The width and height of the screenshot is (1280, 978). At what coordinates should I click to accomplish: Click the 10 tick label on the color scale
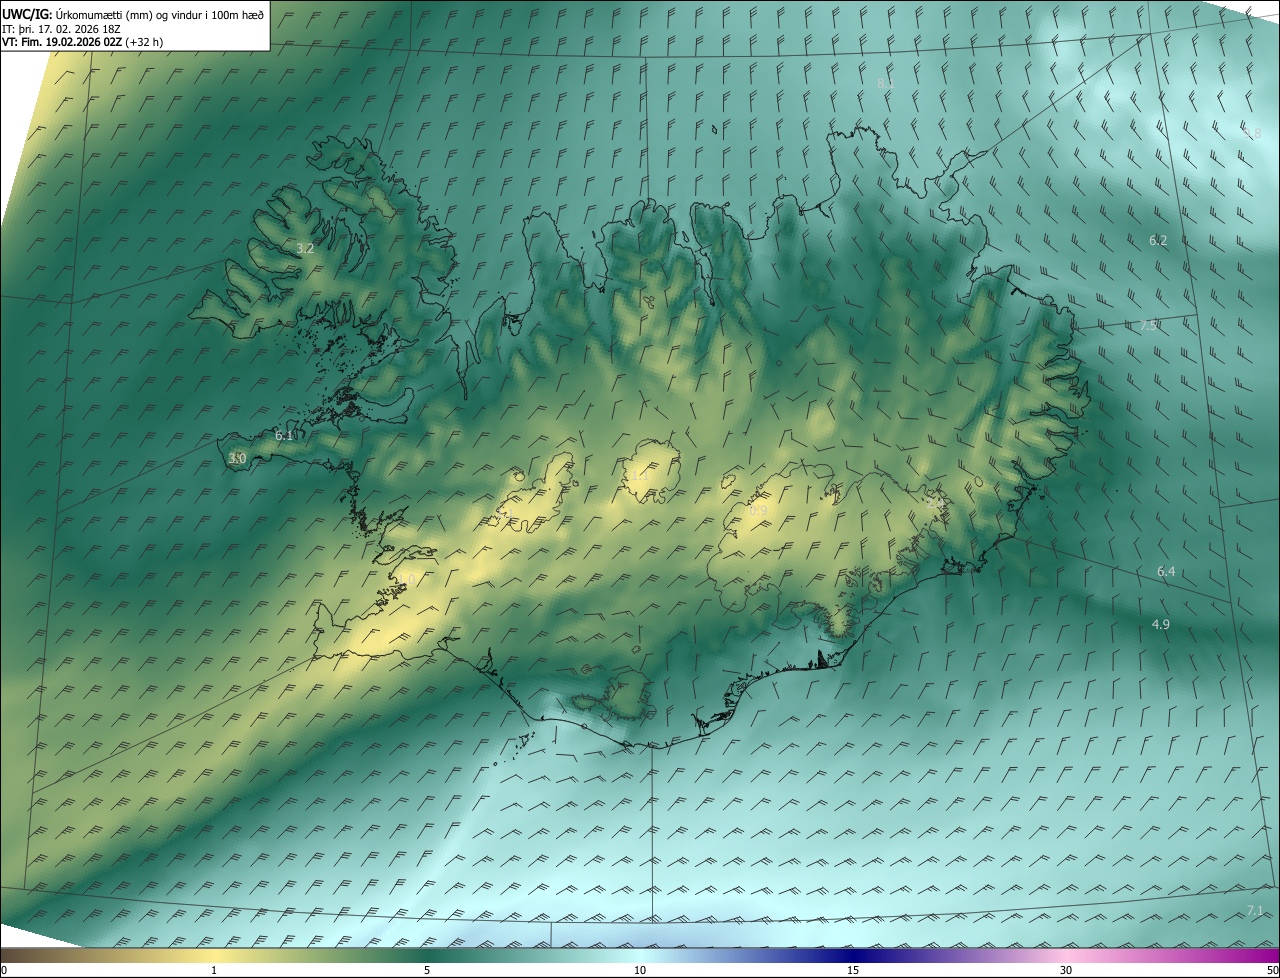tap(640, 970)
